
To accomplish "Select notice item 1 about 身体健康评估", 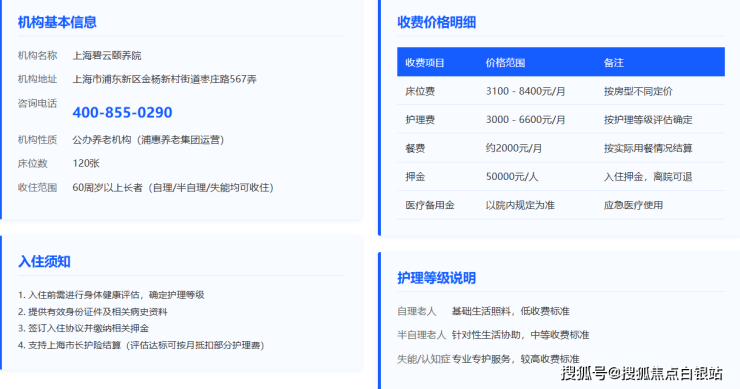I will 111,295.
